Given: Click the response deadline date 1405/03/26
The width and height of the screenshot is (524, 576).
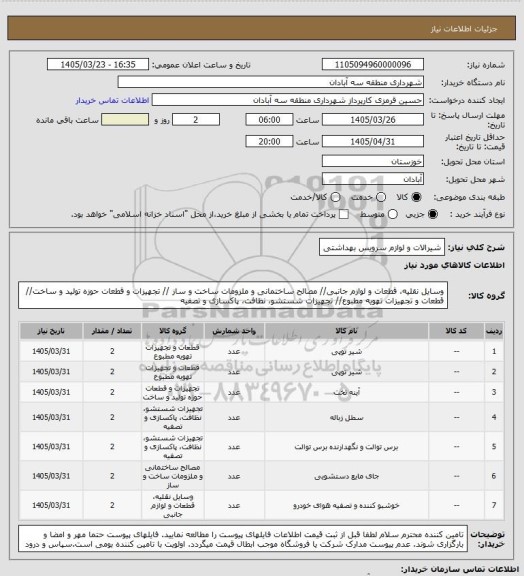Looking at the screenshot, I should 373,120.
